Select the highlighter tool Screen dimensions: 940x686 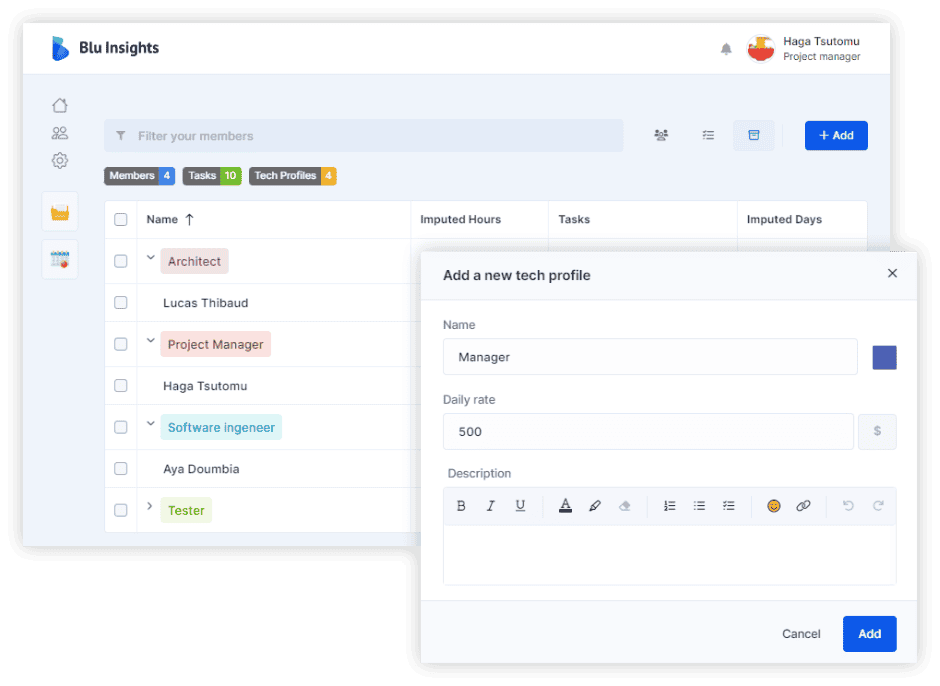point(595,506)
